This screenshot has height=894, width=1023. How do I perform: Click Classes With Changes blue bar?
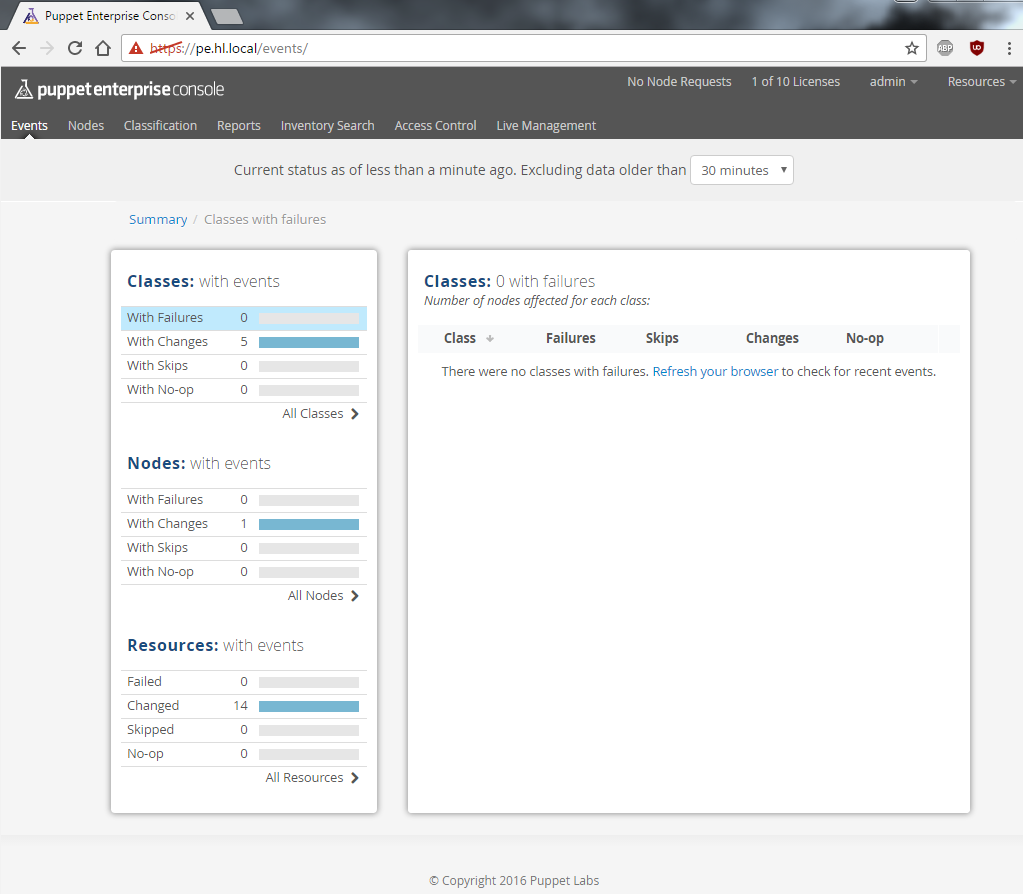pyautogui.click(x=309, y=343)
